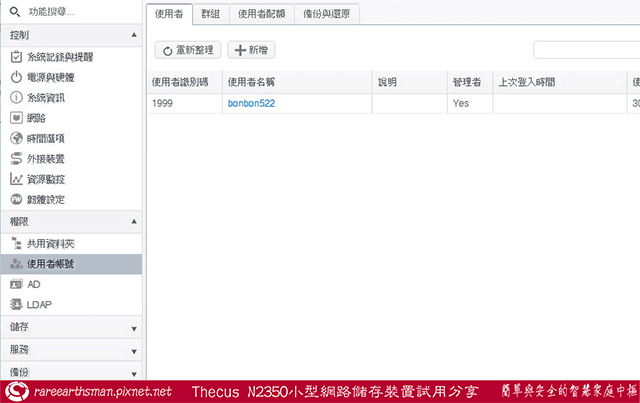Open 共用資料夾 menu label

[x=51, y=244]
